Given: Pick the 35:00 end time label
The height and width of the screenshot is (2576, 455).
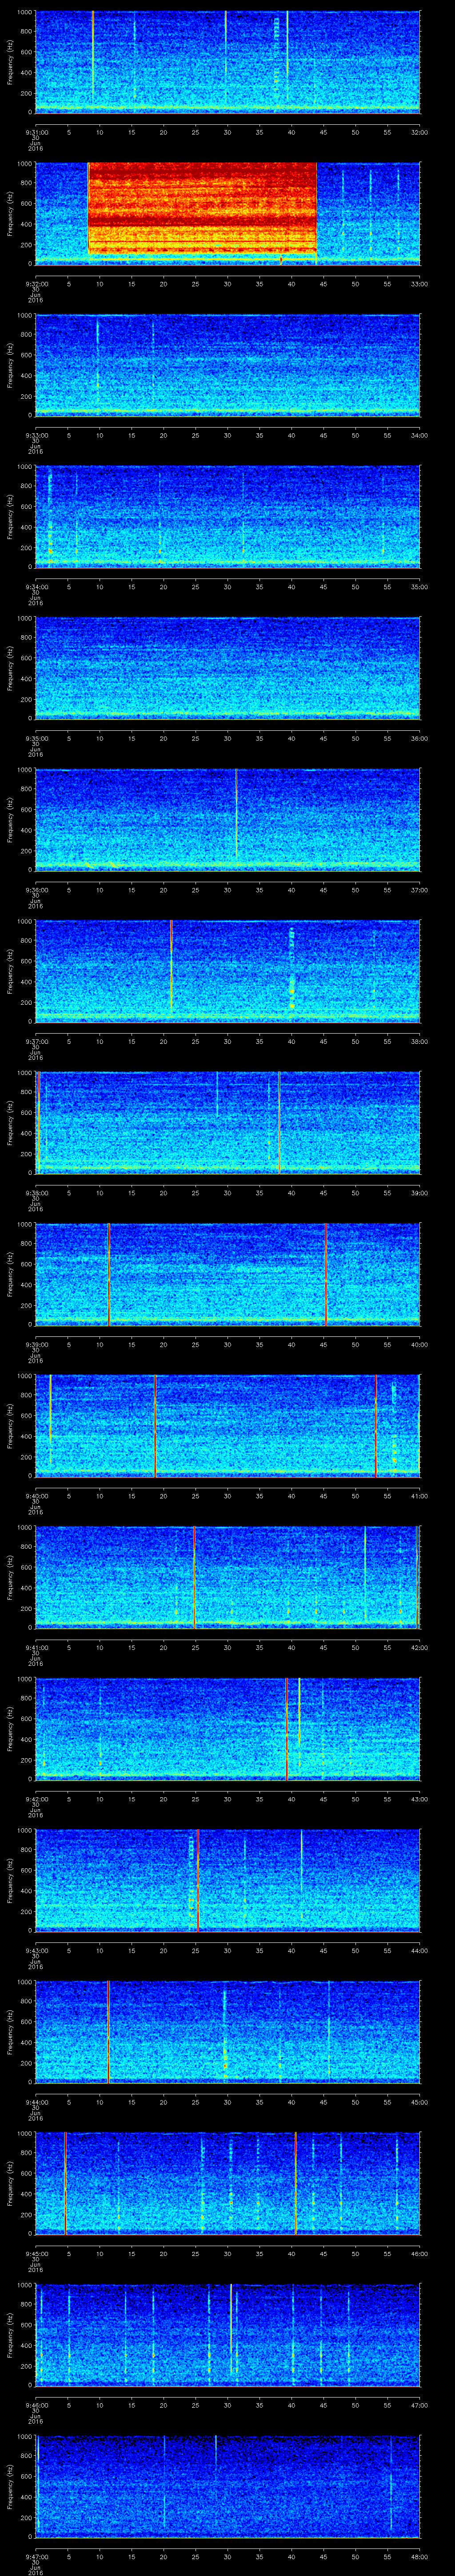Looking at the screenshot, I should (419, 587).
